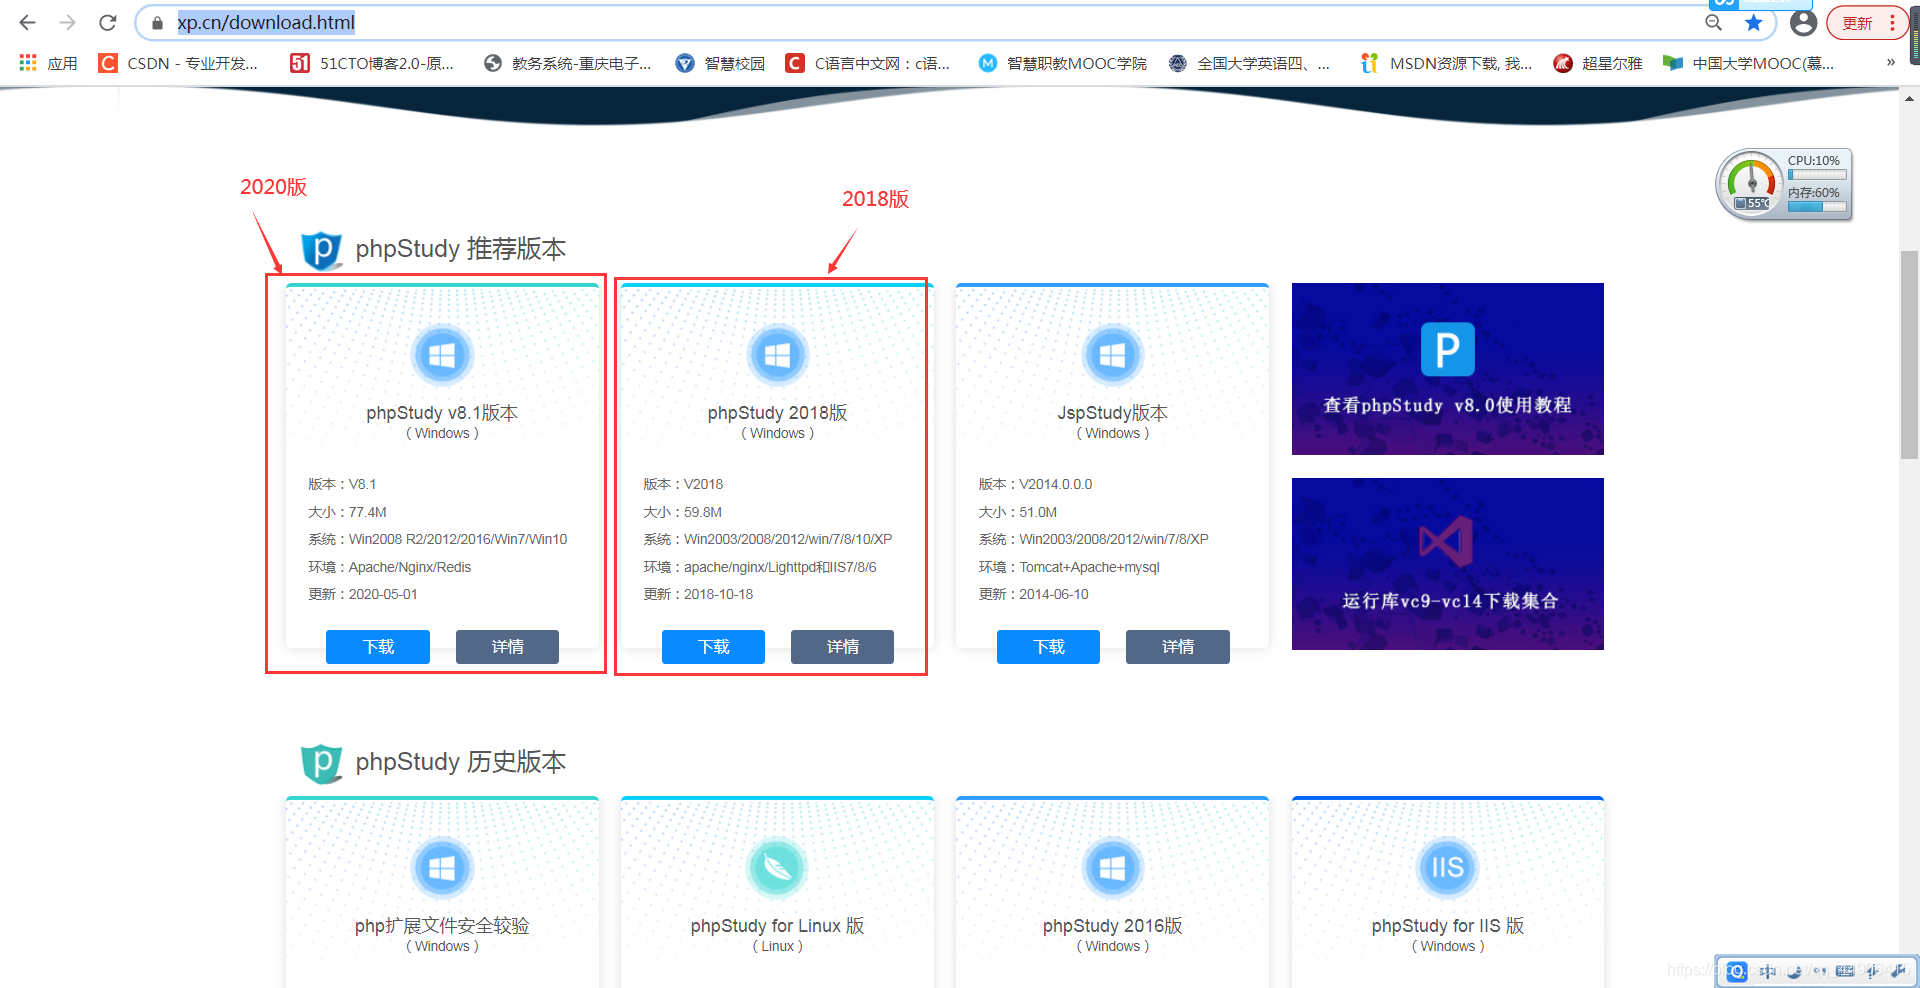The height and width of the screenshot is (988, 1920).
Task: Click the phpStudy v8.1版本 title text
Action: pyautogui.click(x=442, y=413)
